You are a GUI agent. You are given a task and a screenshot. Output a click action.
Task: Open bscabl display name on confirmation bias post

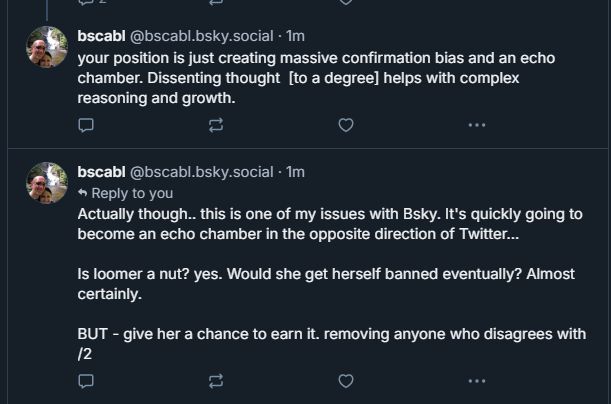(x=101, y=36)
